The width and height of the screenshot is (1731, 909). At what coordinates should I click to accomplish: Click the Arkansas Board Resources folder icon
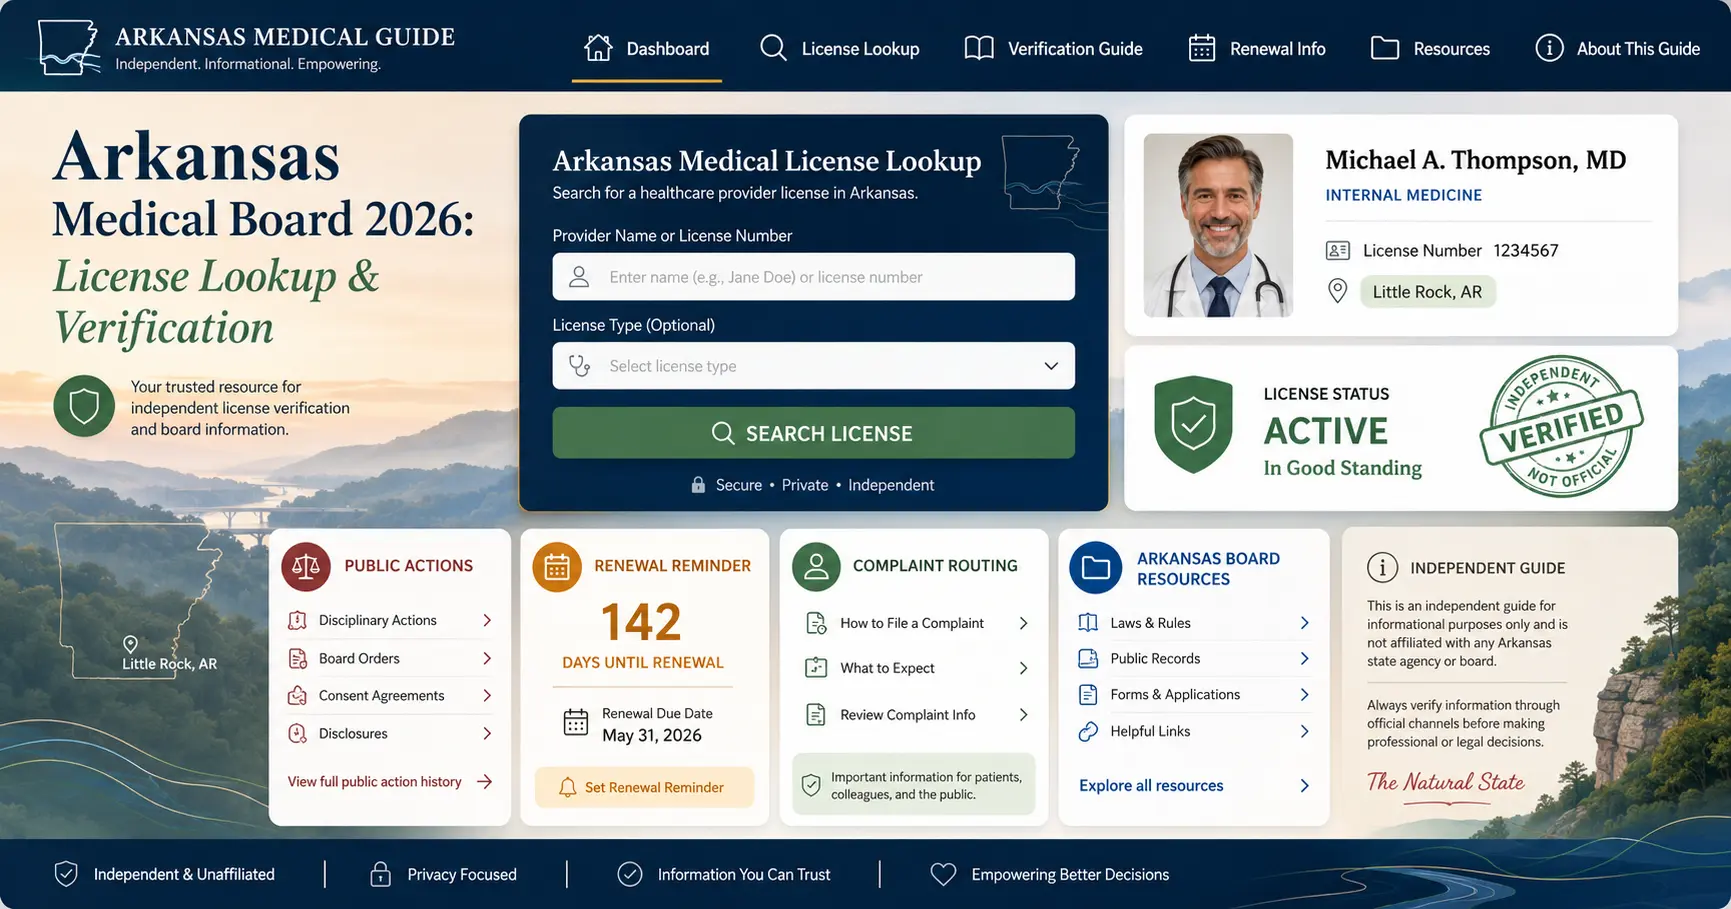tap(1095, 568)
